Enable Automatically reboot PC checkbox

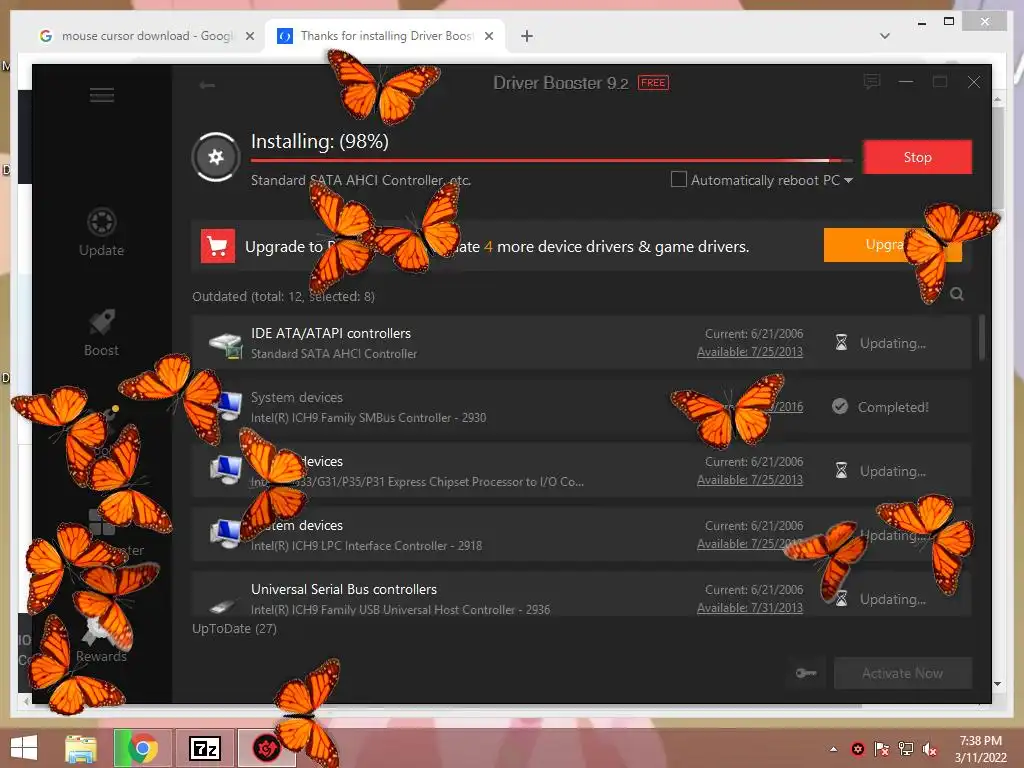pos(679,179)
